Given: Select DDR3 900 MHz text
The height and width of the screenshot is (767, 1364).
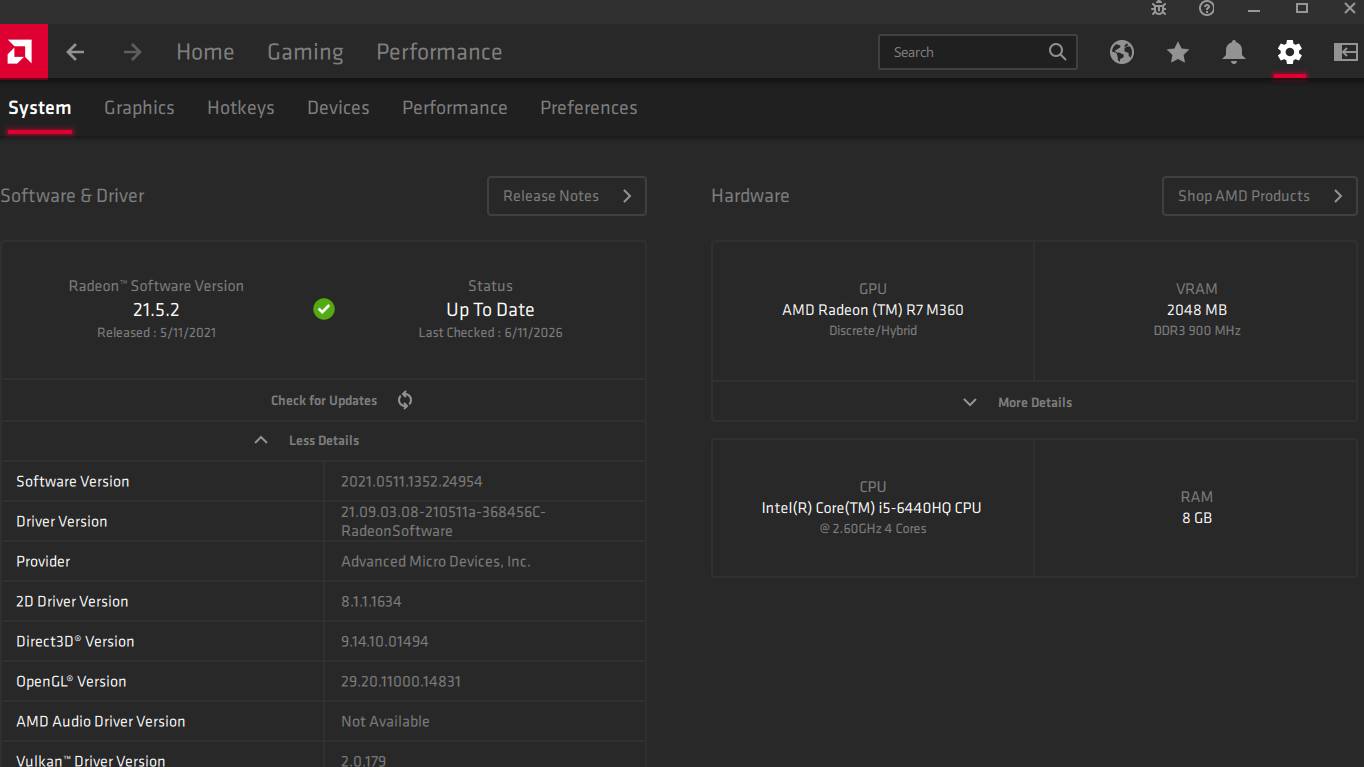Looking at the screenshot, I should [1197, 331].
